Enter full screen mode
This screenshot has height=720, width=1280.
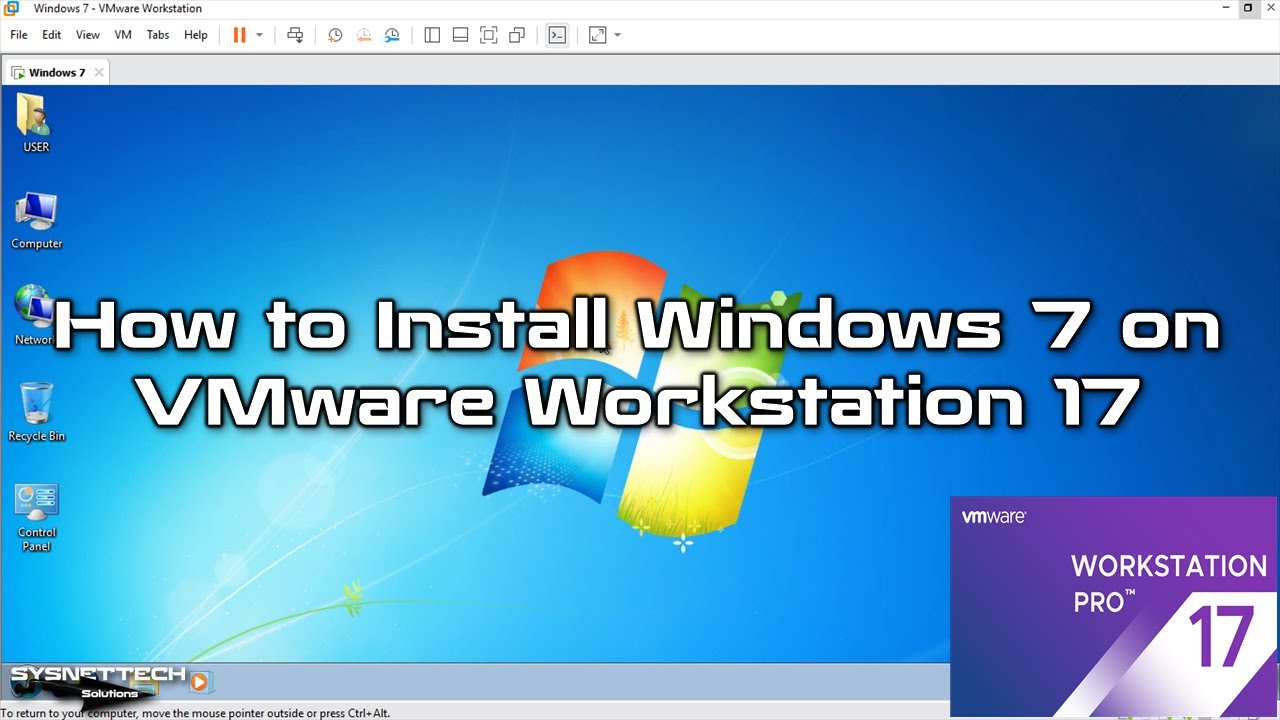point(488,35)
